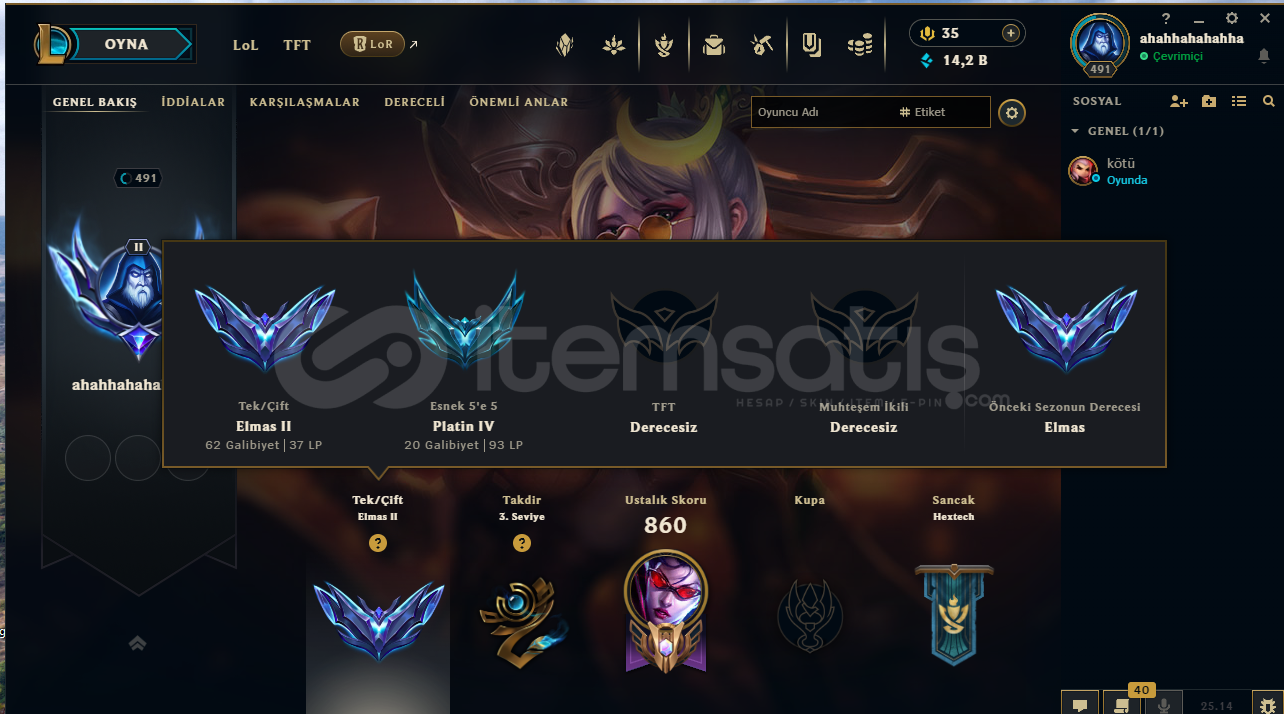Open the Store coins icon

[860, 45]
